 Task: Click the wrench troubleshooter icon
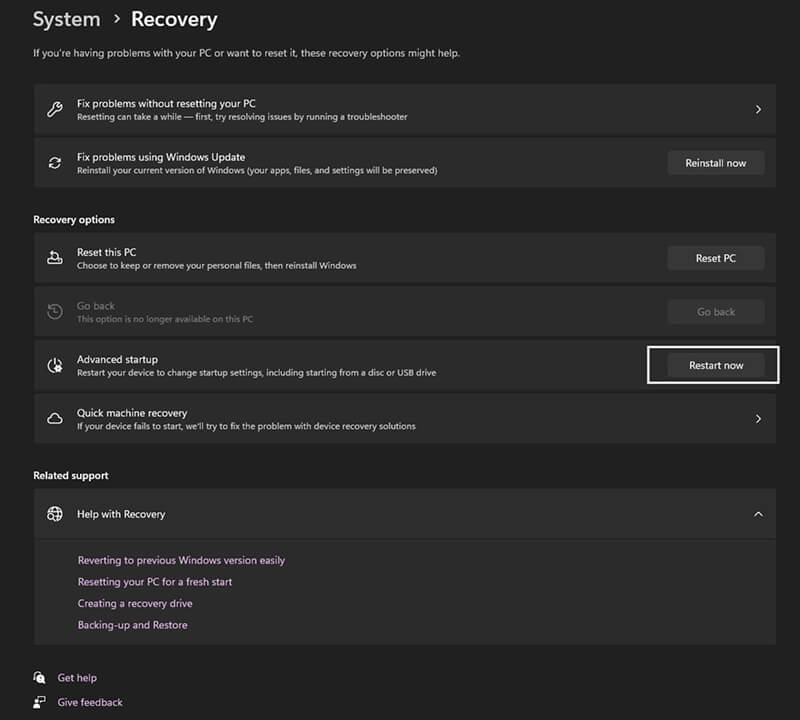point(55,109)
